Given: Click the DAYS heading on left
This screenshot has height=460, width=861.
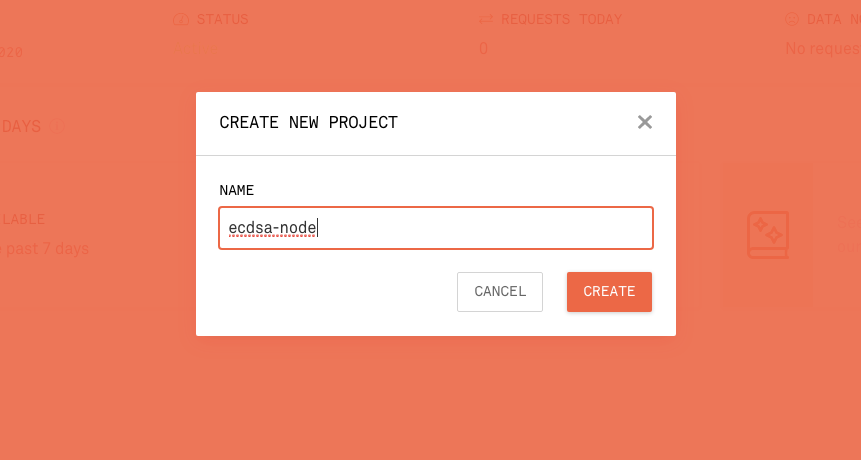Looking at the screenshot, I should (21, 127).
